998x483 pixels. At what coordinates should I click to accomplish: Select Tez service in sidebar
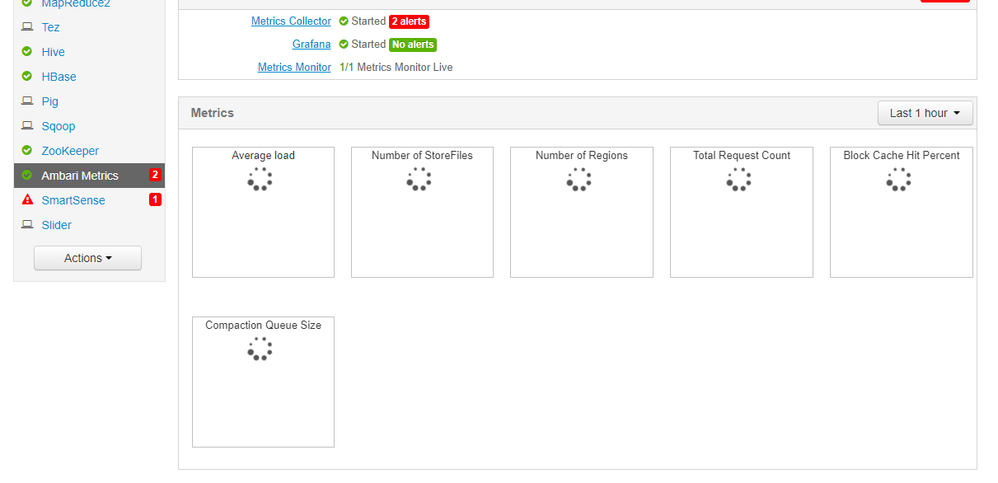click(x=50, y=27)
